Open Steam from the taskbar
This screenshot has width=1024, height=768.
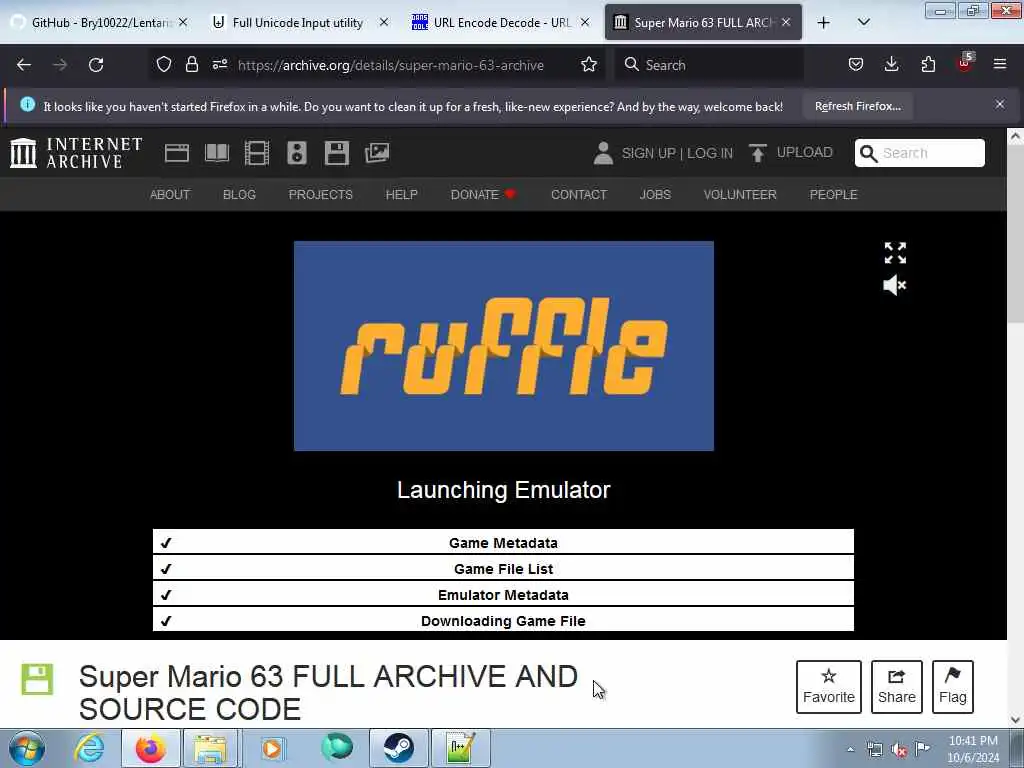coord(398,748)
